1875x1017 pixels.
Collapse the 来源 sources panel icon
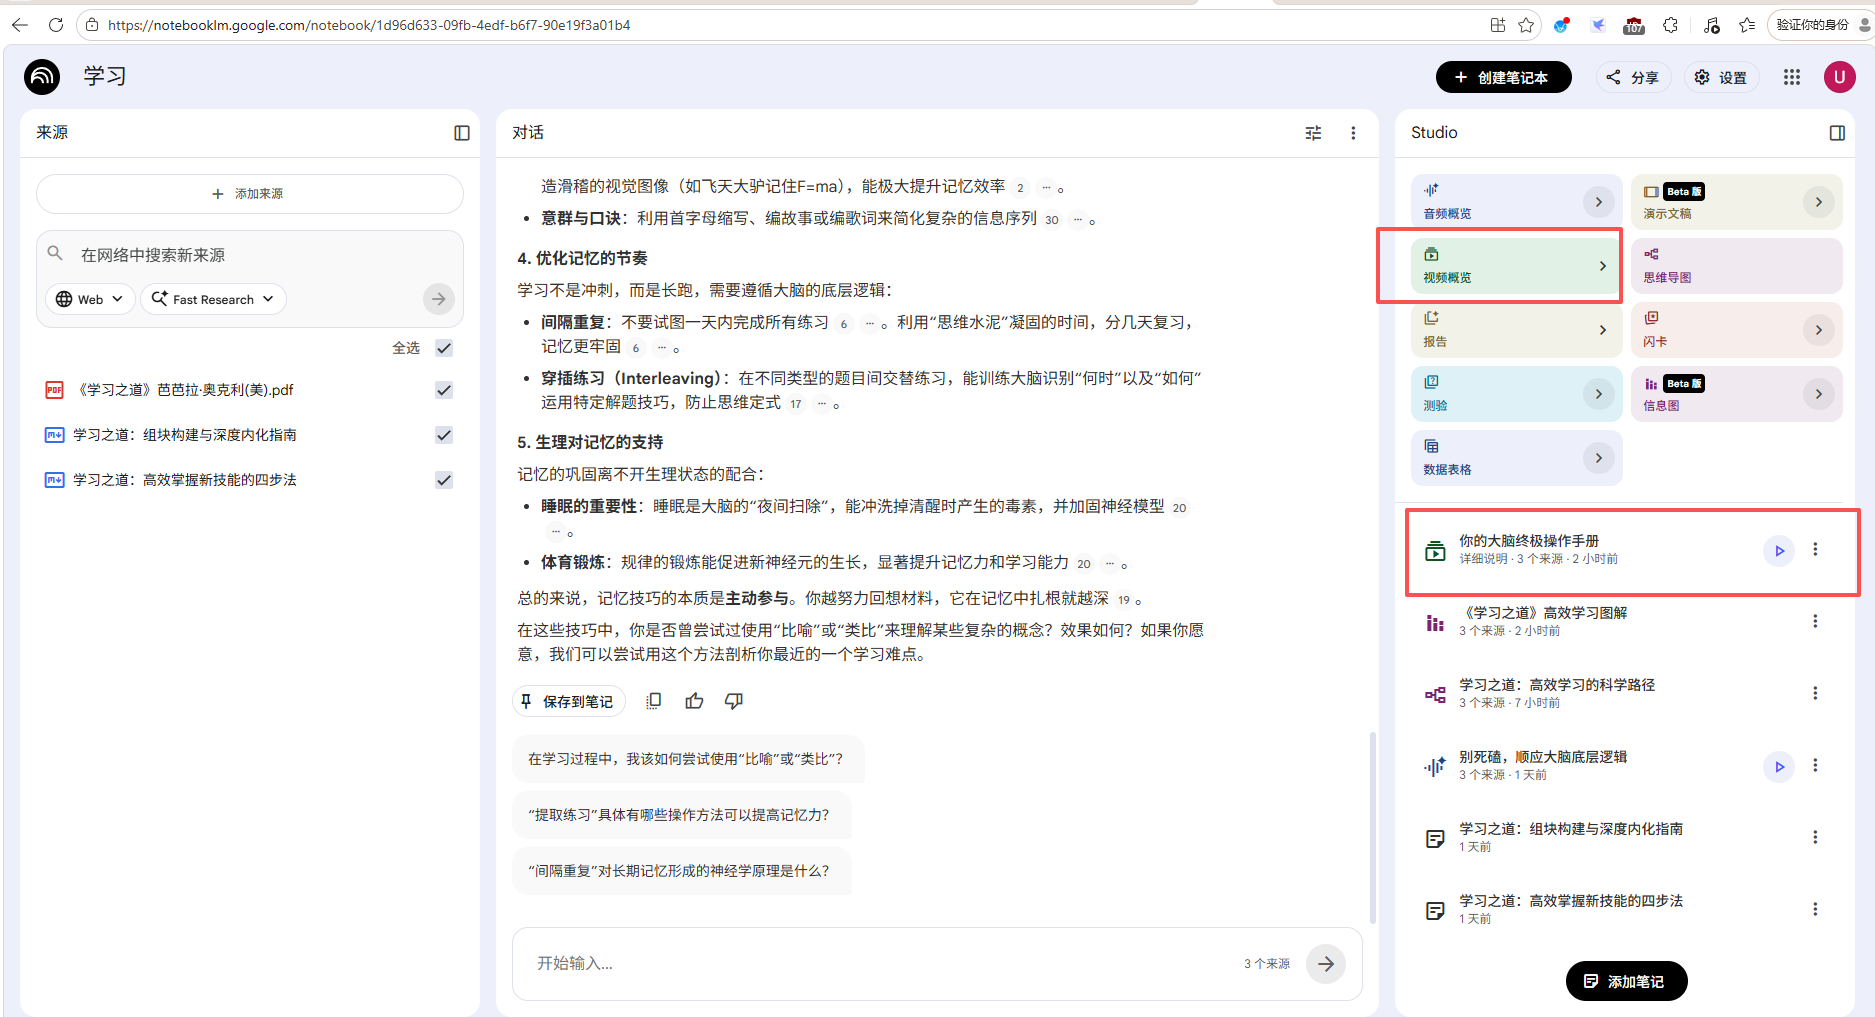[x=461, y=133]
